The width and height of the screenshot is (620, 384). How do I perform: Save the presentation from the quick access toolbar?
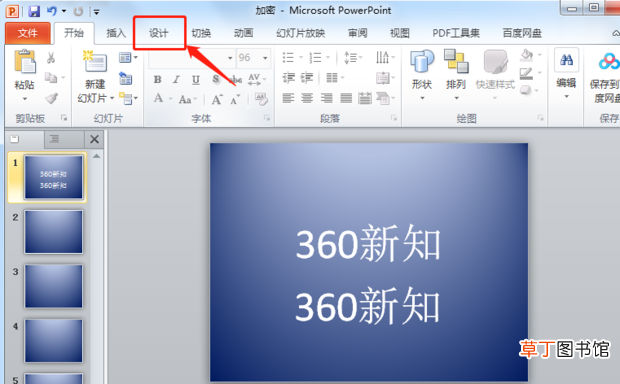pyautogui.click(x=34, y=11)
